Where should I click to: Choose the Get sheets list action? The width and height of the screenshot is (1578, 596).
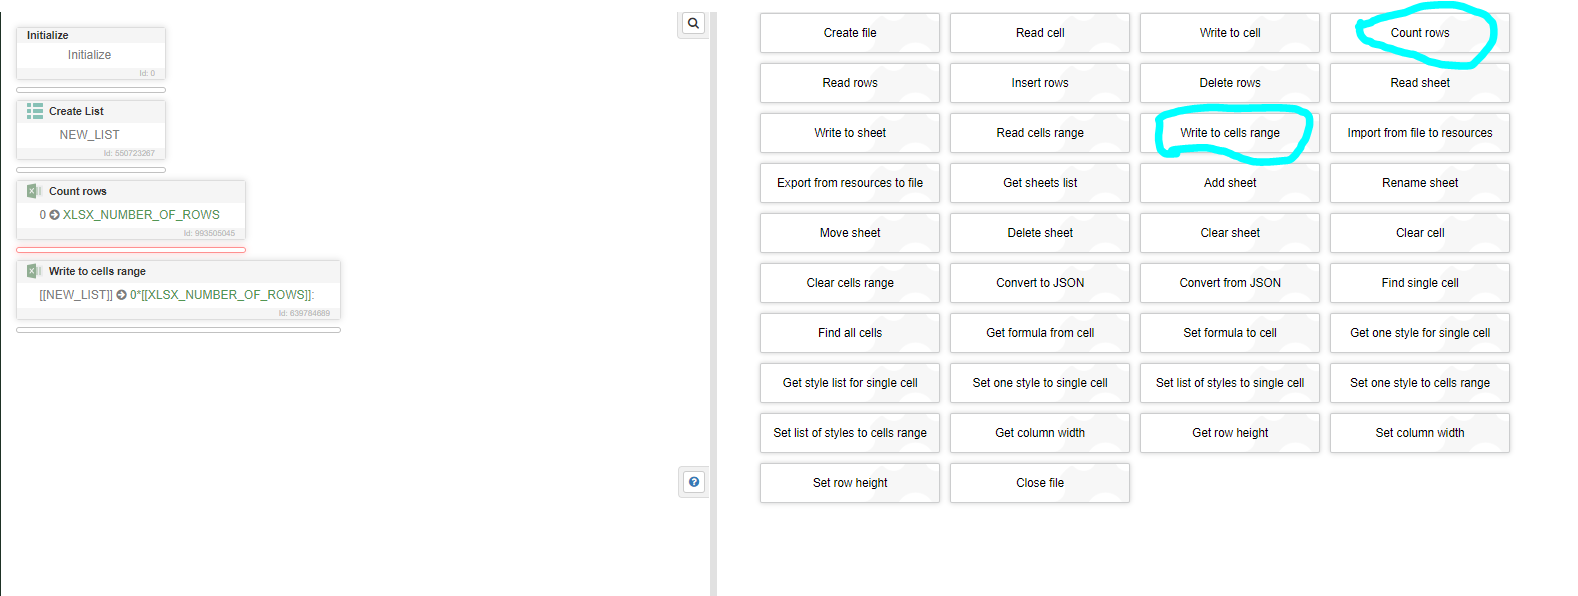[x=1039, y=183]
